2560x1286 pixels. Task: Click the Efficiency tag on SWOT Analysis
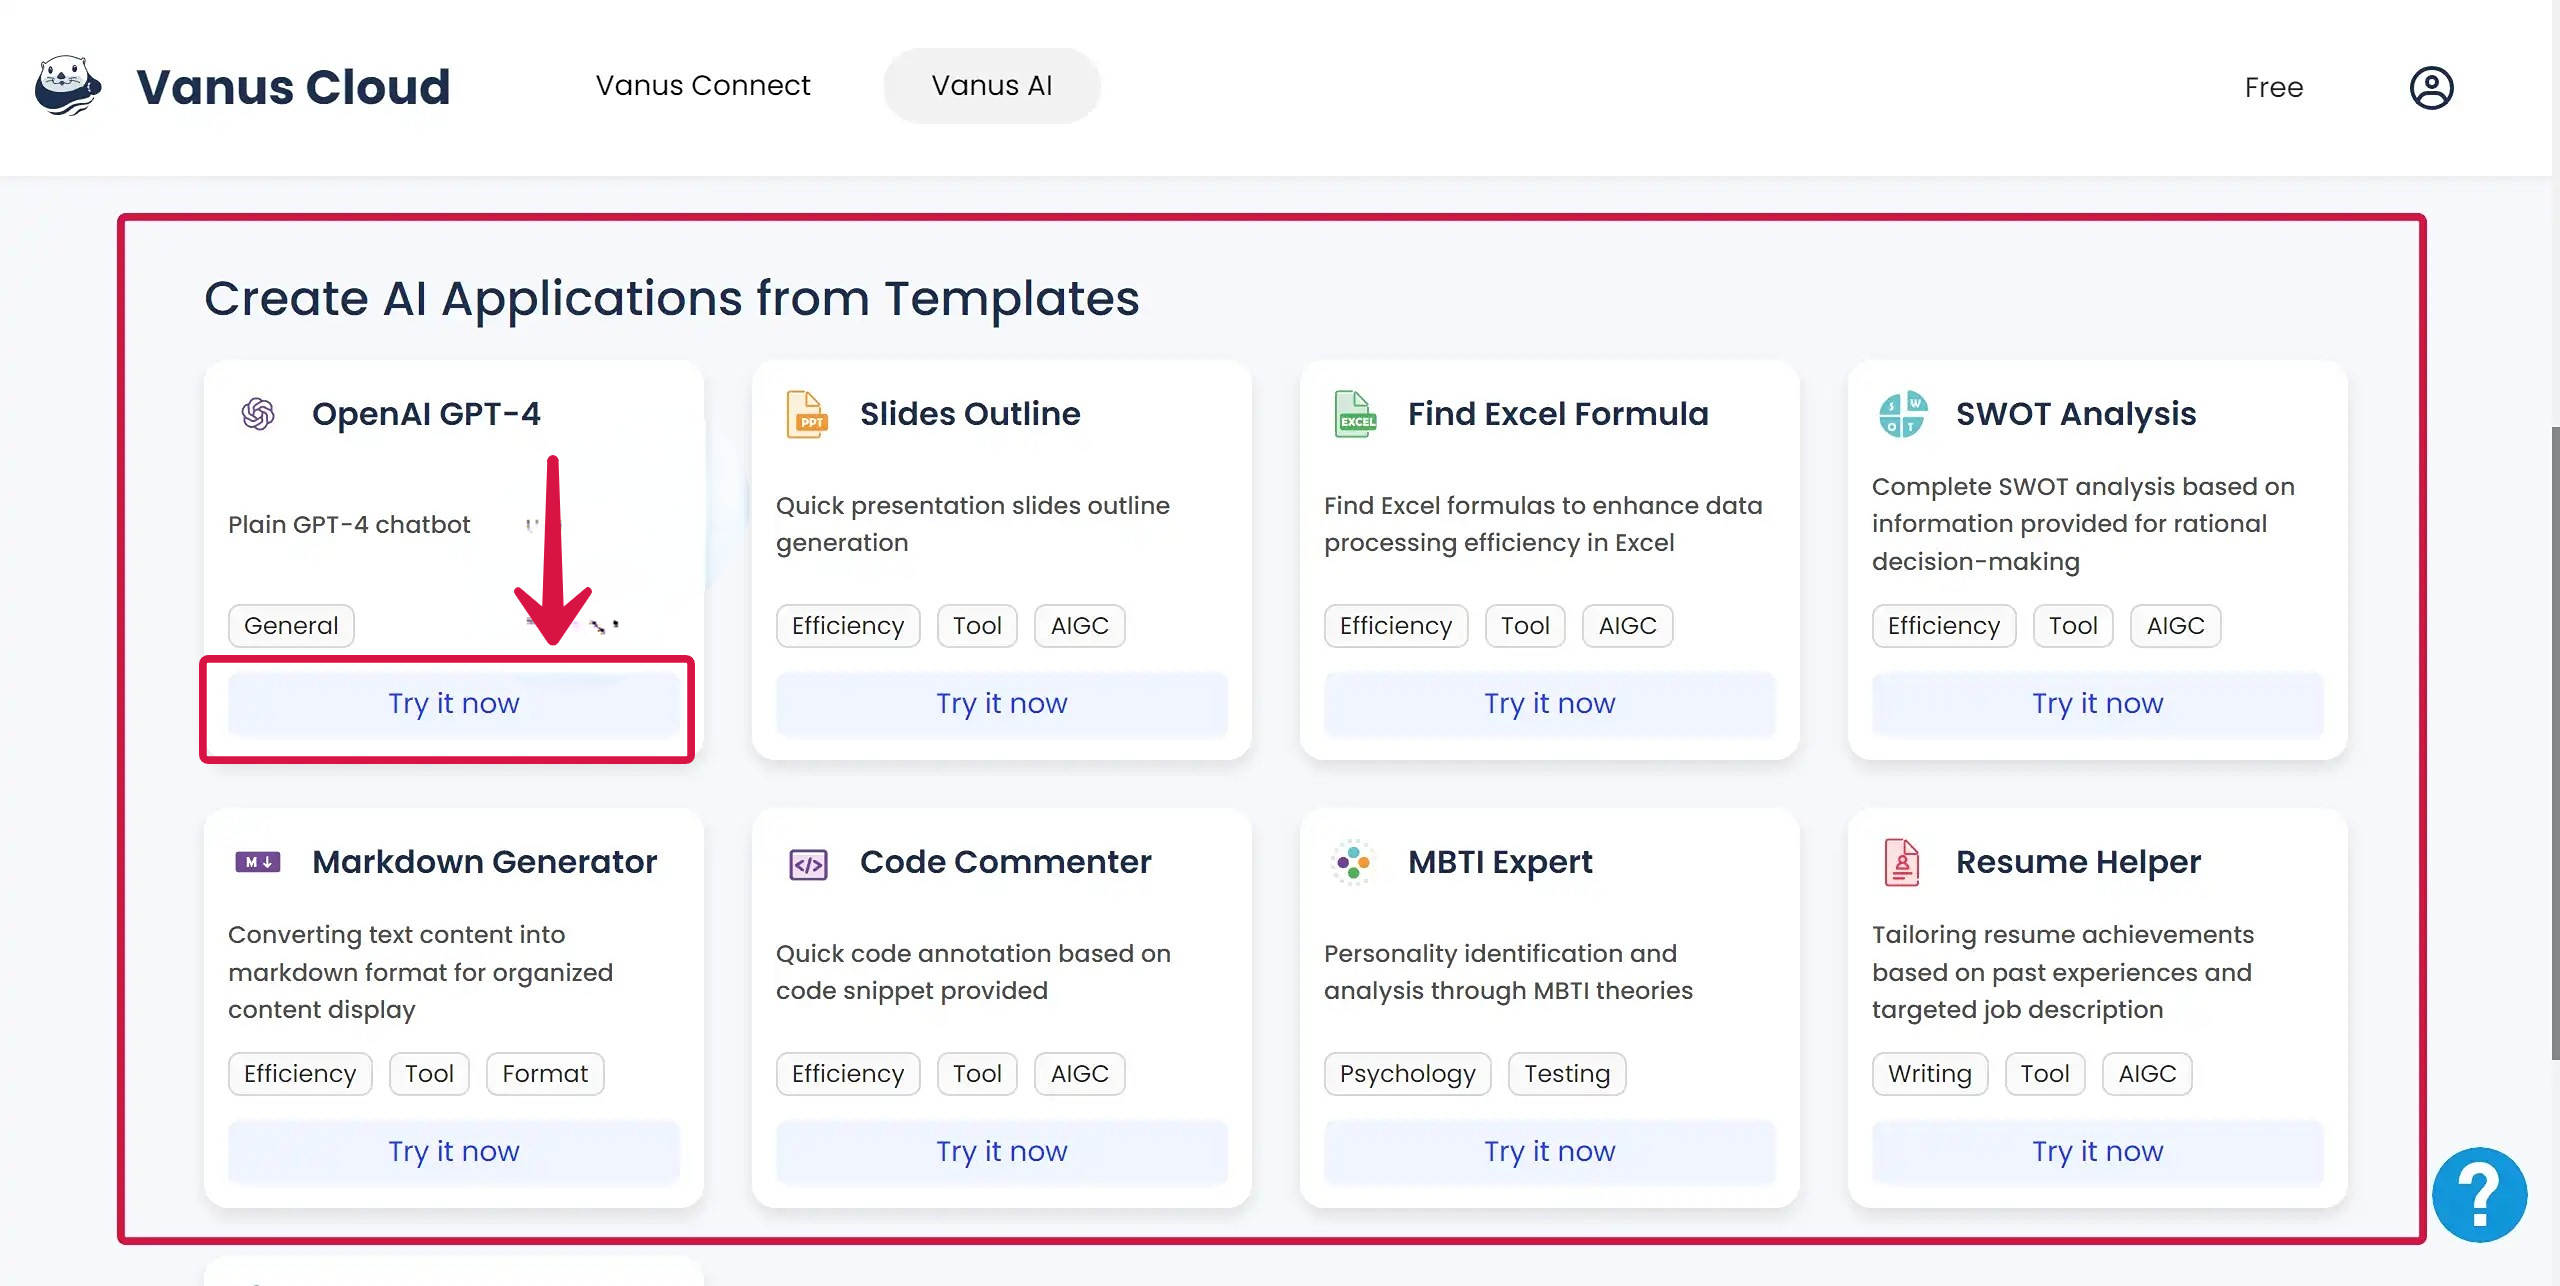[x=1944, y=626]
